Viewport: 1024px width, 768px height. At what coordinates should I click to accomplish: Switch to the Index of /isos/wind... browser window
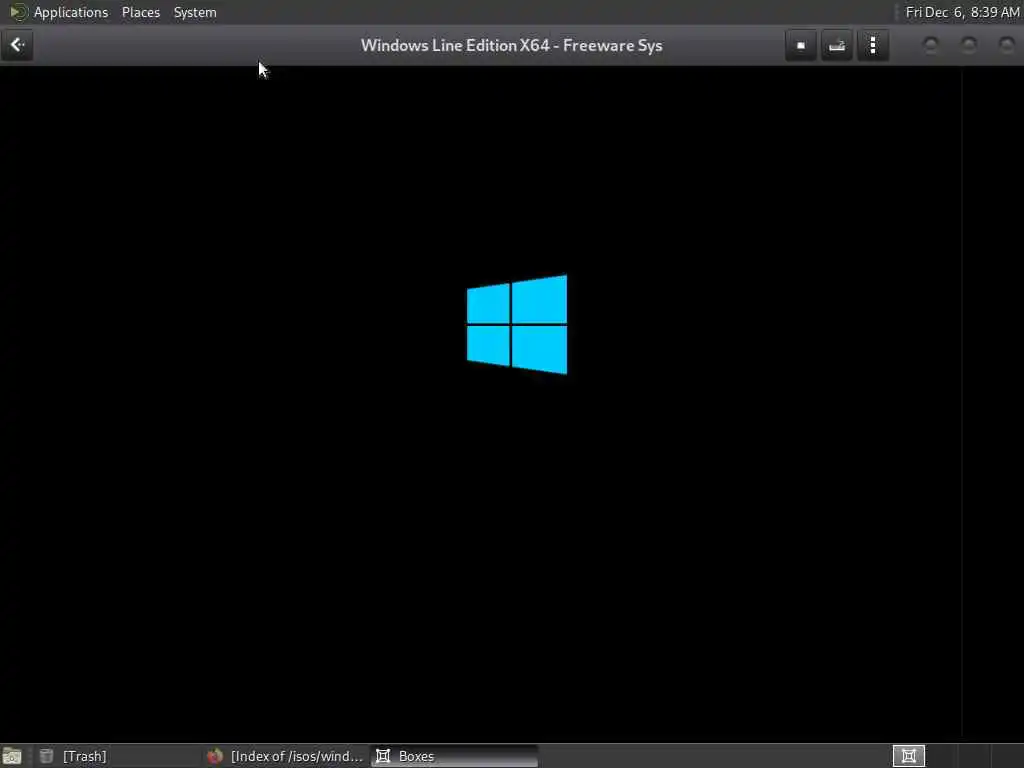pyautogui.click(x=285, y=756)
